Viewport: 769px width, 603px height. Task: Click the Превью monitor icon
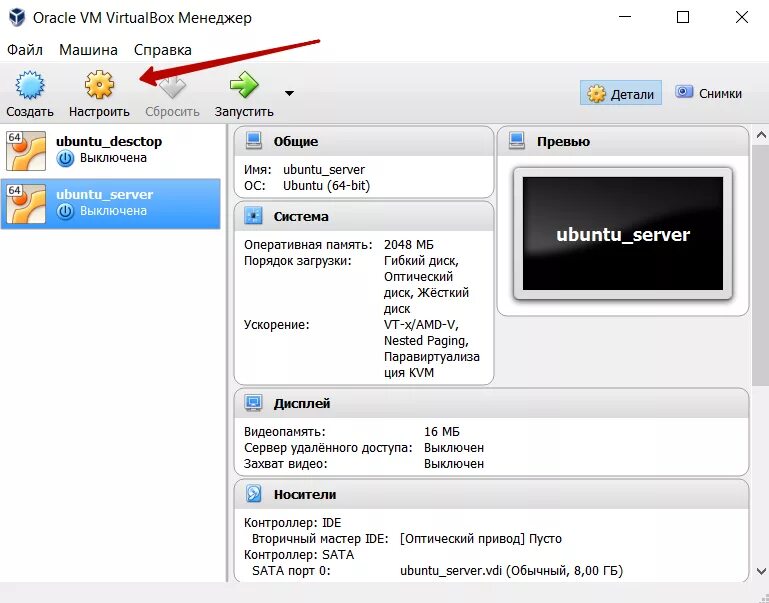coord(517,141)
